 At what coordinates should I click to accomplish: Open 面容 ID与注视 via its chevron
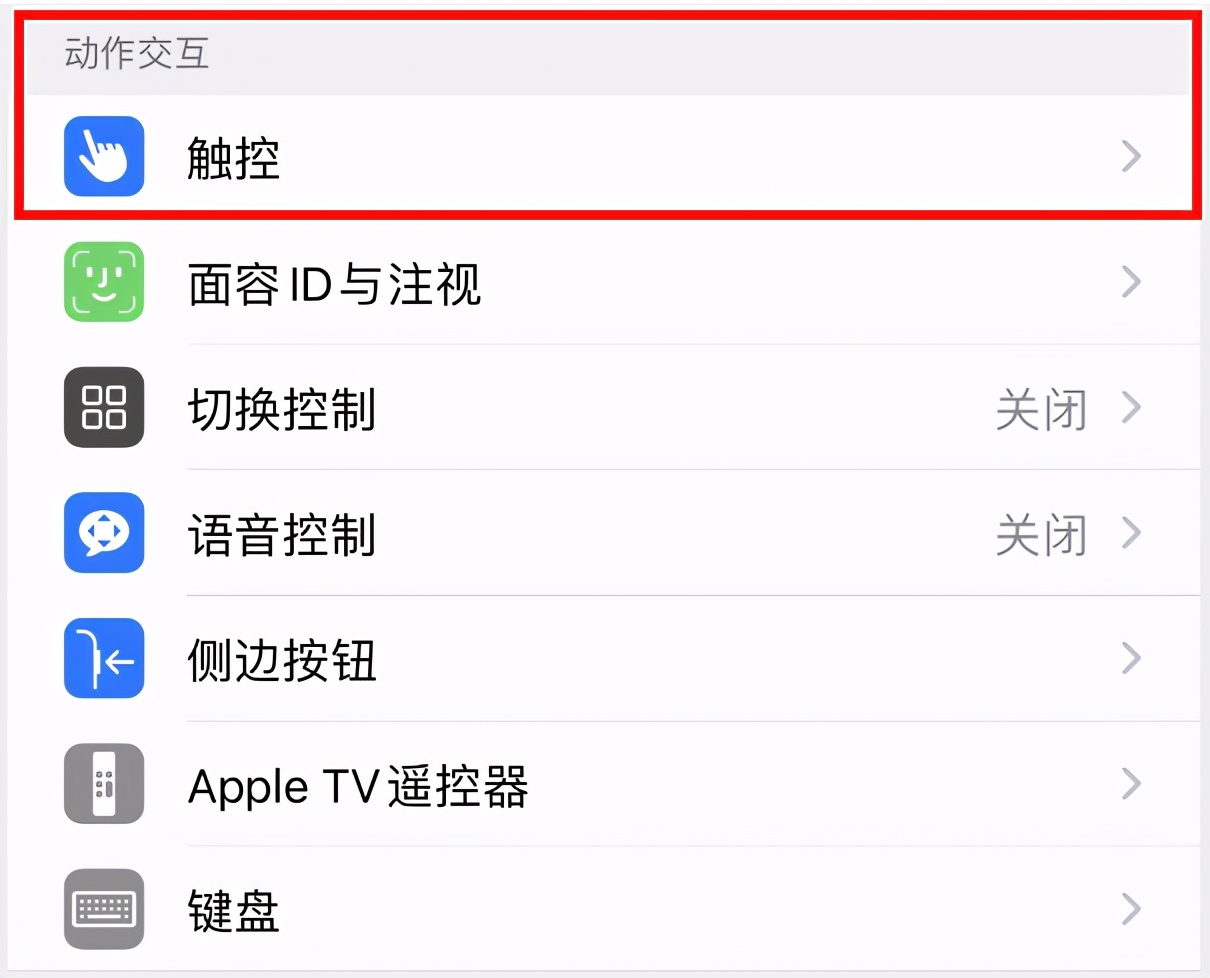tap(1131, 282)
